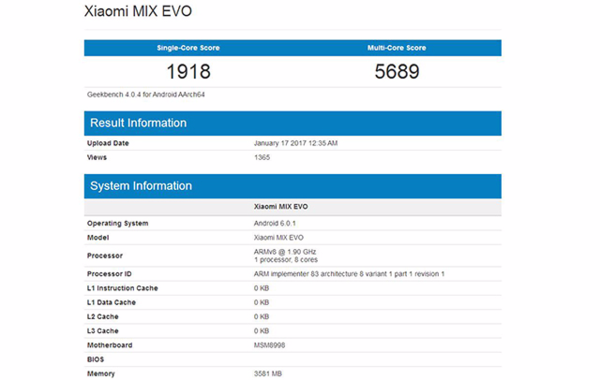Screen dimensions: 600x380
Task: Select the Operating System row value
Action: click(x=275, y=223)
